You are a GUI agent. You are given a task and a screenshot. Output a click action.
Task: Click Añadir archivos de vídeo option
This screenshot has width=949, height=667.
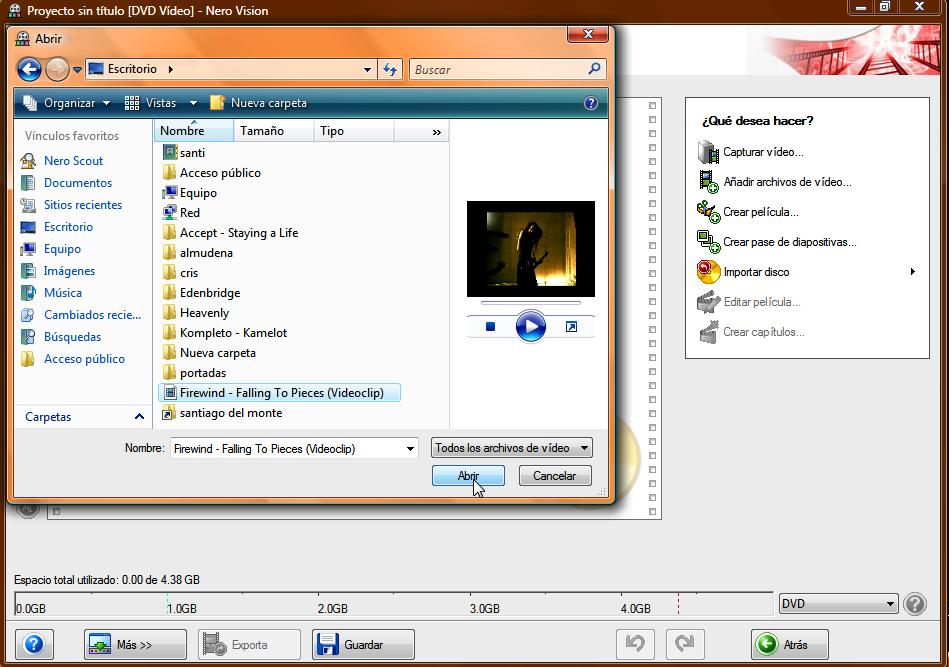[x=775, y=182]
